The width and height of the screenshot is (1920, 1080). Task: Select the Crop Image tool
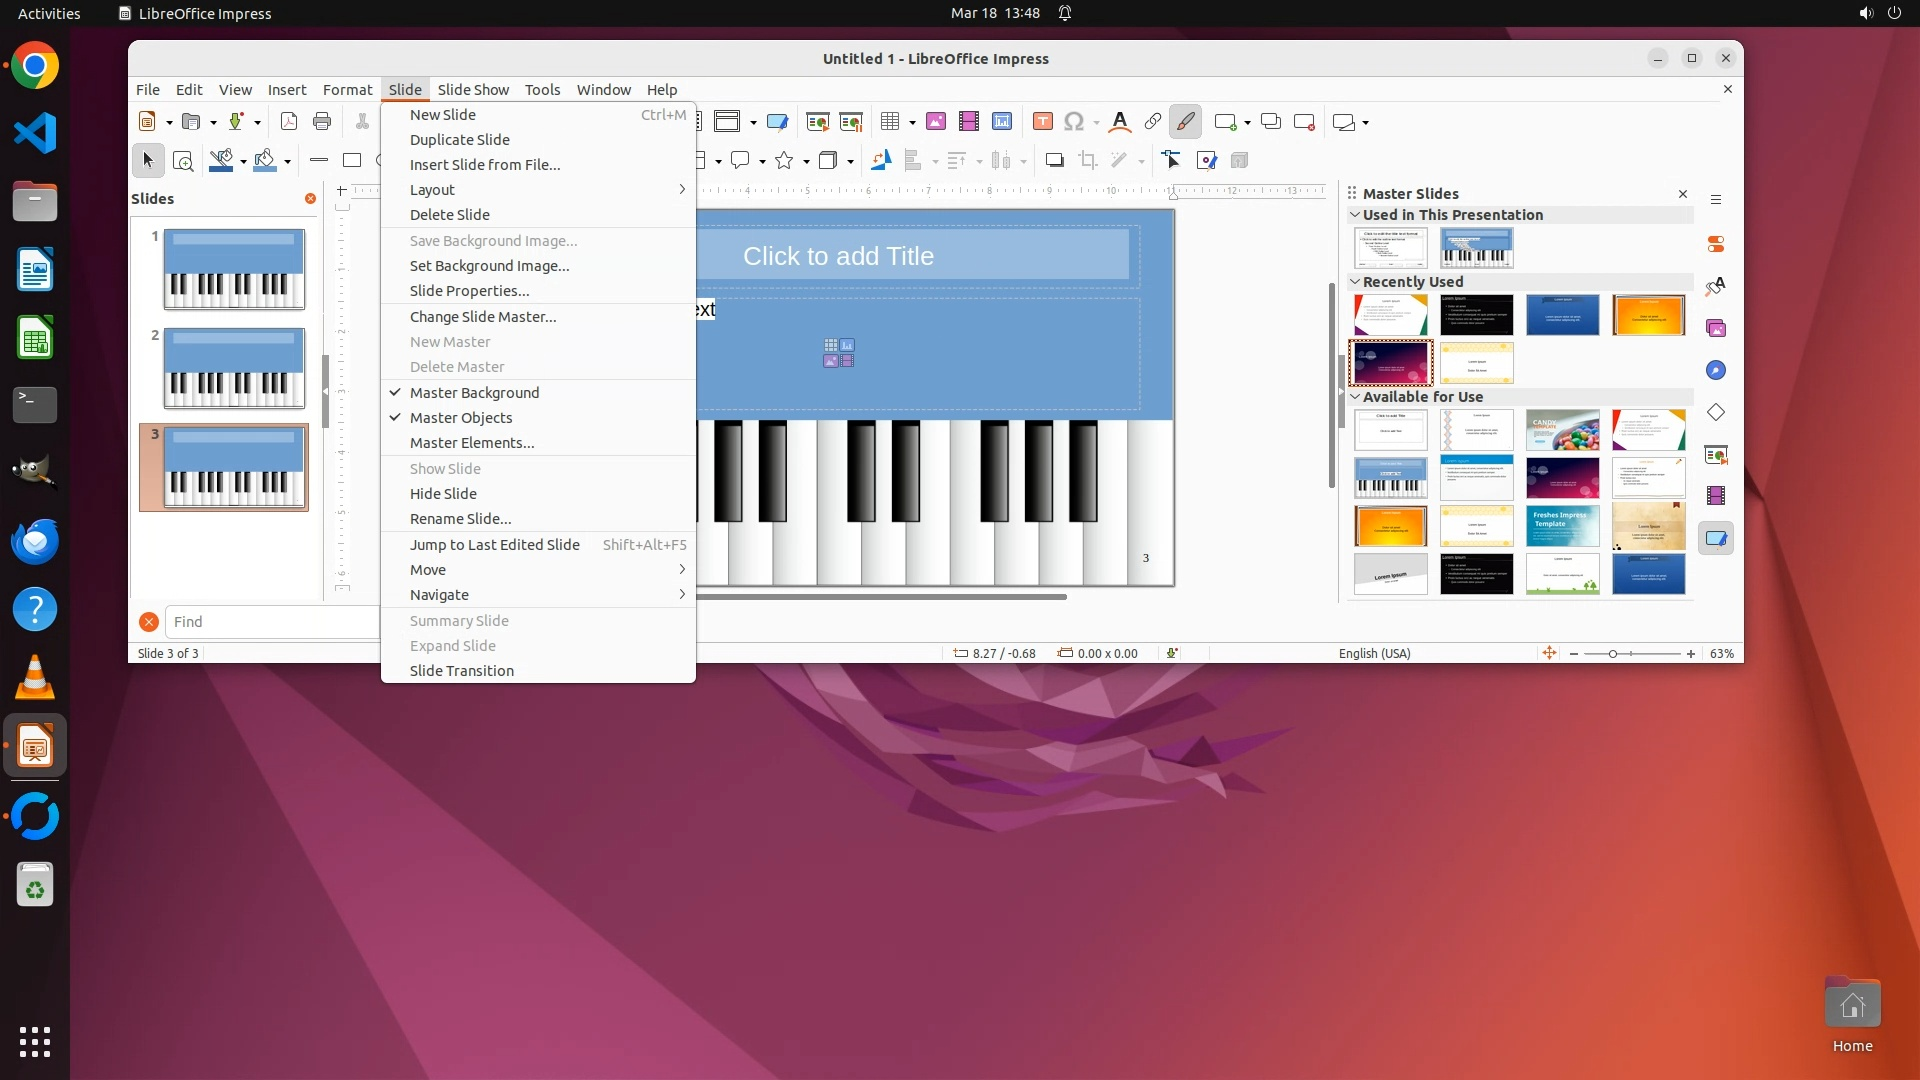click(1088, 160)
